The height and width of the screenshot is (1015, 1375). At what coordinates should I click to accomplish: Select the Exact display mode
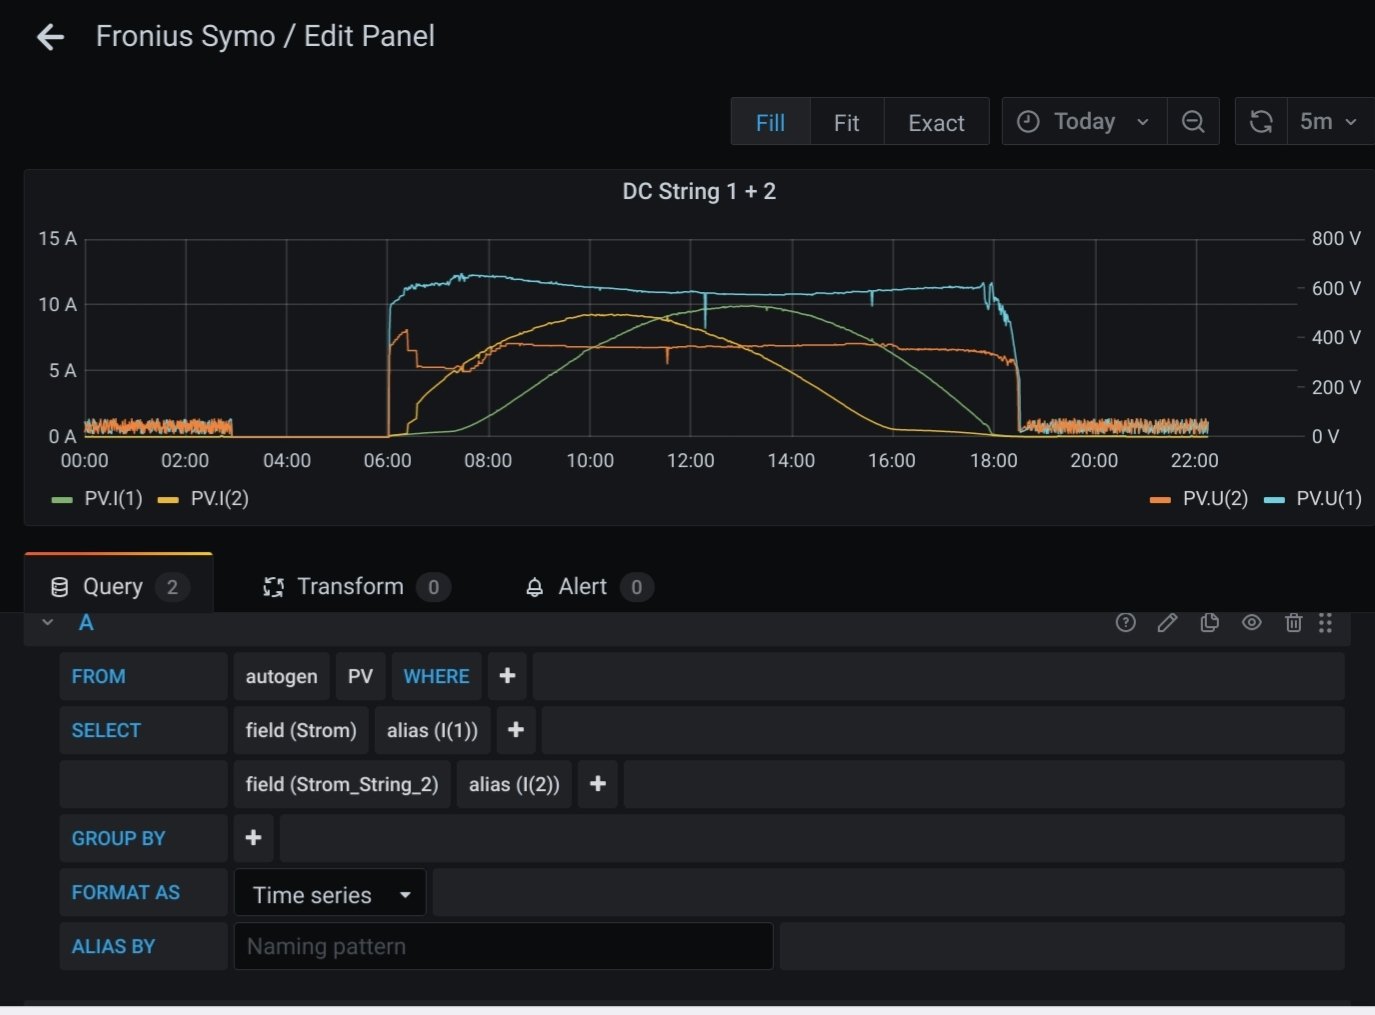(936, 122)
